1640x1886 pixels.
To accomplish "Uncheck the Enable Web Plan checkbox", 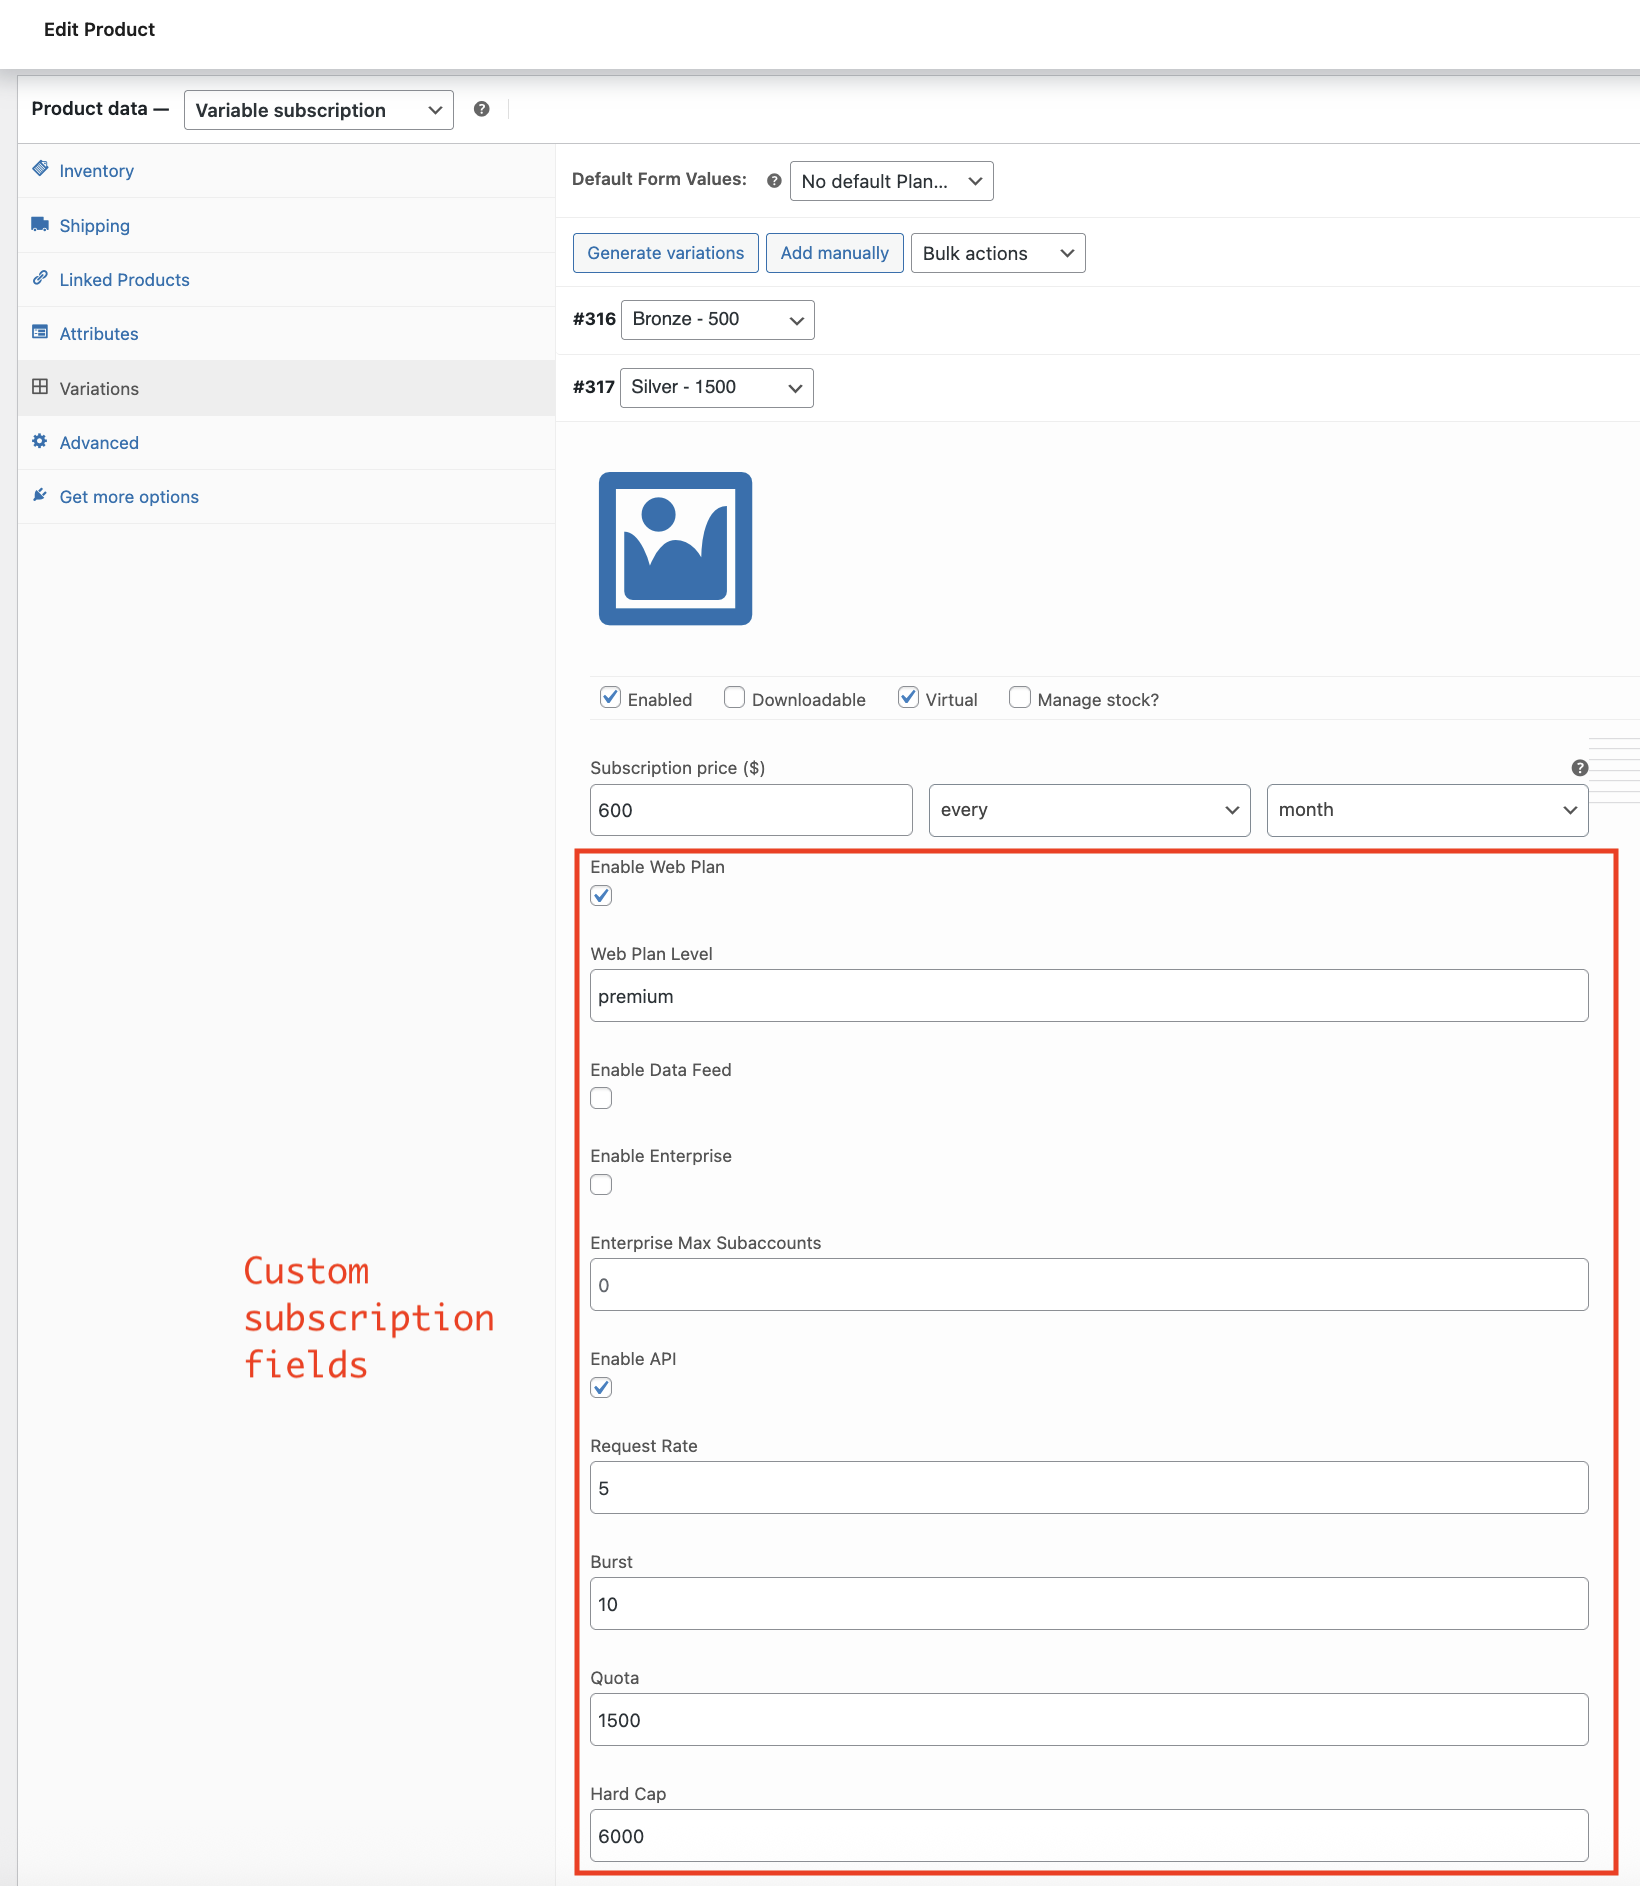I will pos(601,896).
